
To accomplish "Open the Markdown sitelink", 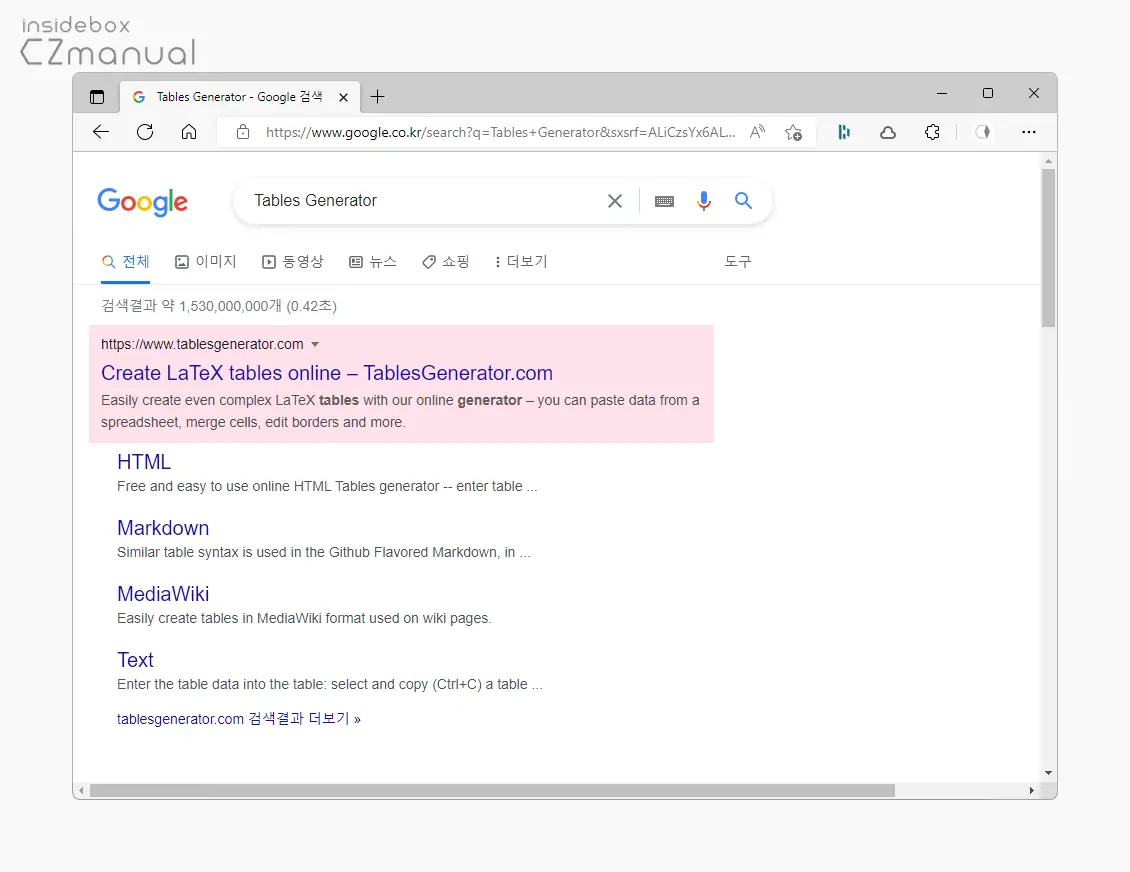I will tap(163, 528).
